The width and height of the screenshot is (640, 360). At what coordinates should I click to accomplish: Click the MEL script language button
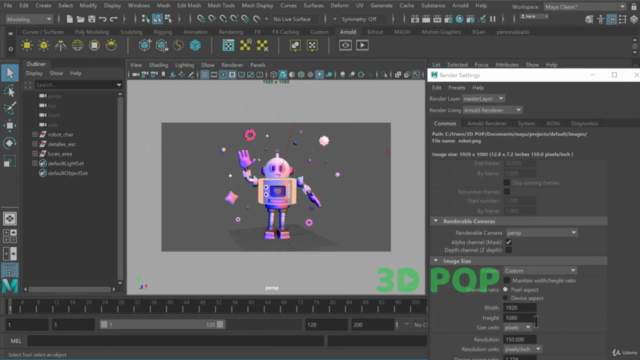pos(16,341)
